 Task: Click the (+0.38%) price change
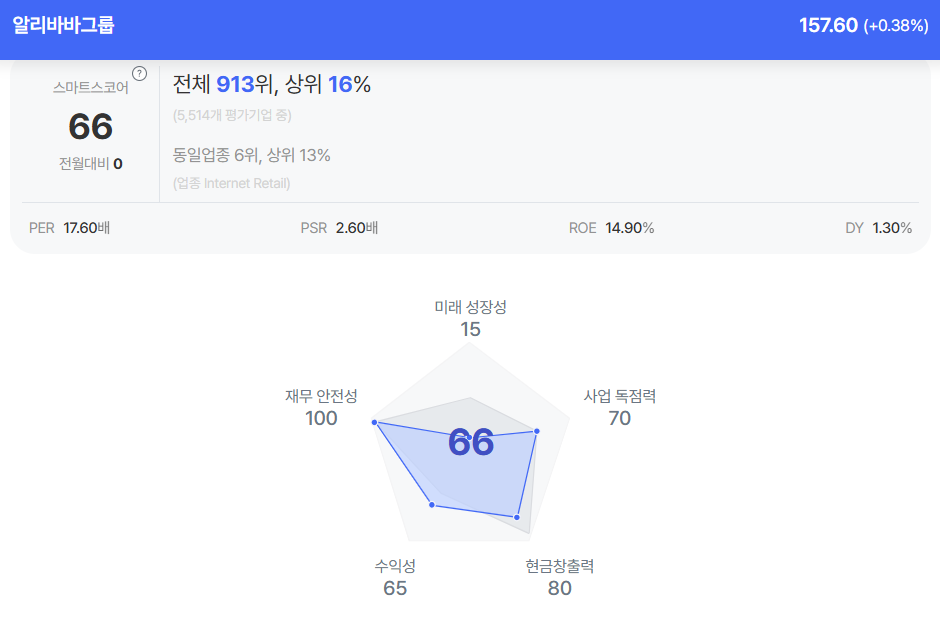coord(896,26)
